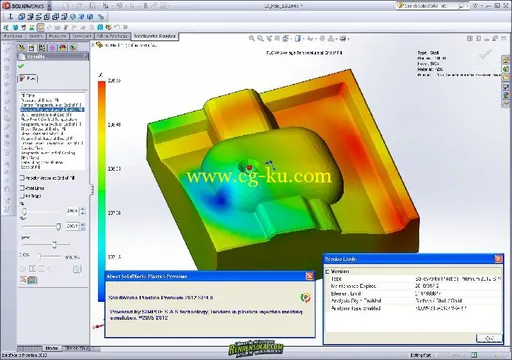
Task: Switch to the SolidWorks Plastics tab
Action: (155, 36)
